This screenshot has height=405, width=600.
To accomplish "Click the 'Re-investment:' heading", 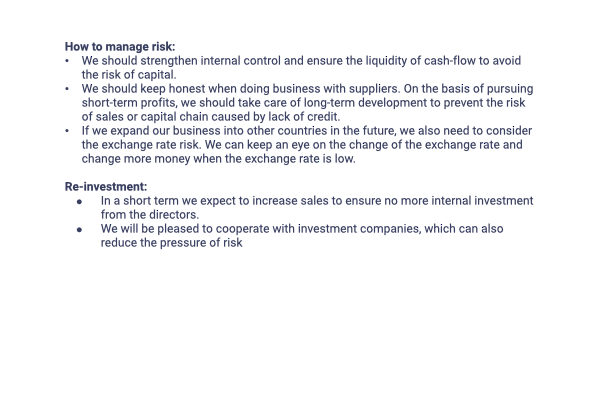I will pos(106,187).
